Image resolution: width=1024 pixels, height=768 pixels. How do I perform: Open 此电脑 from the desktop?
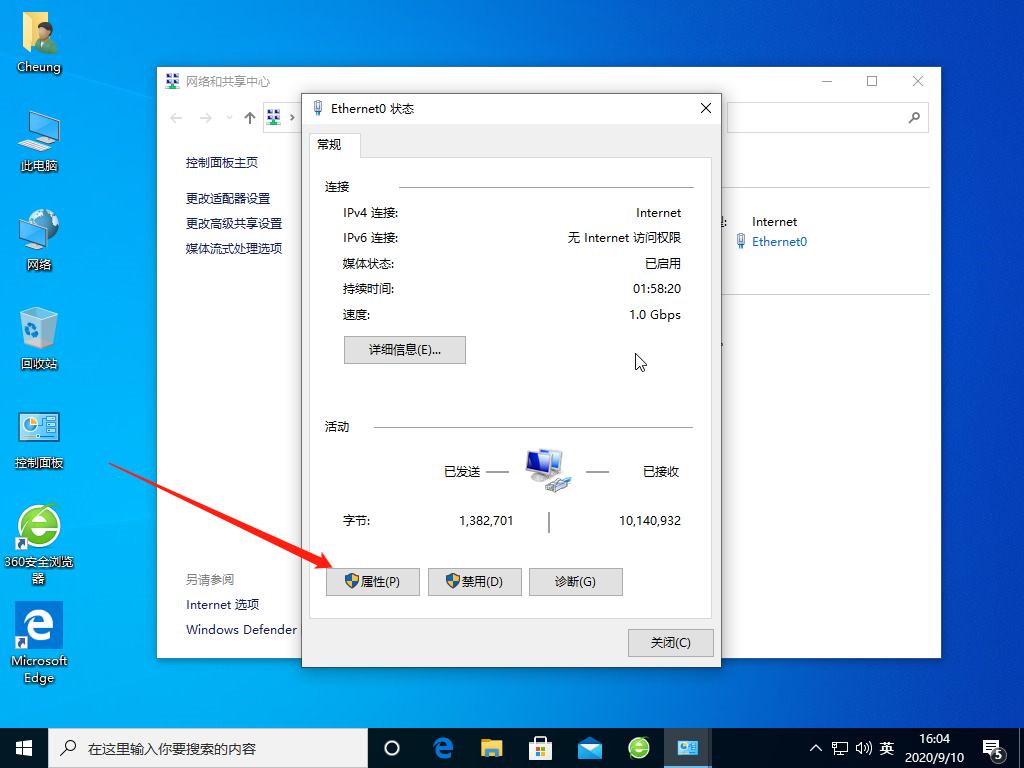(38, 140)
